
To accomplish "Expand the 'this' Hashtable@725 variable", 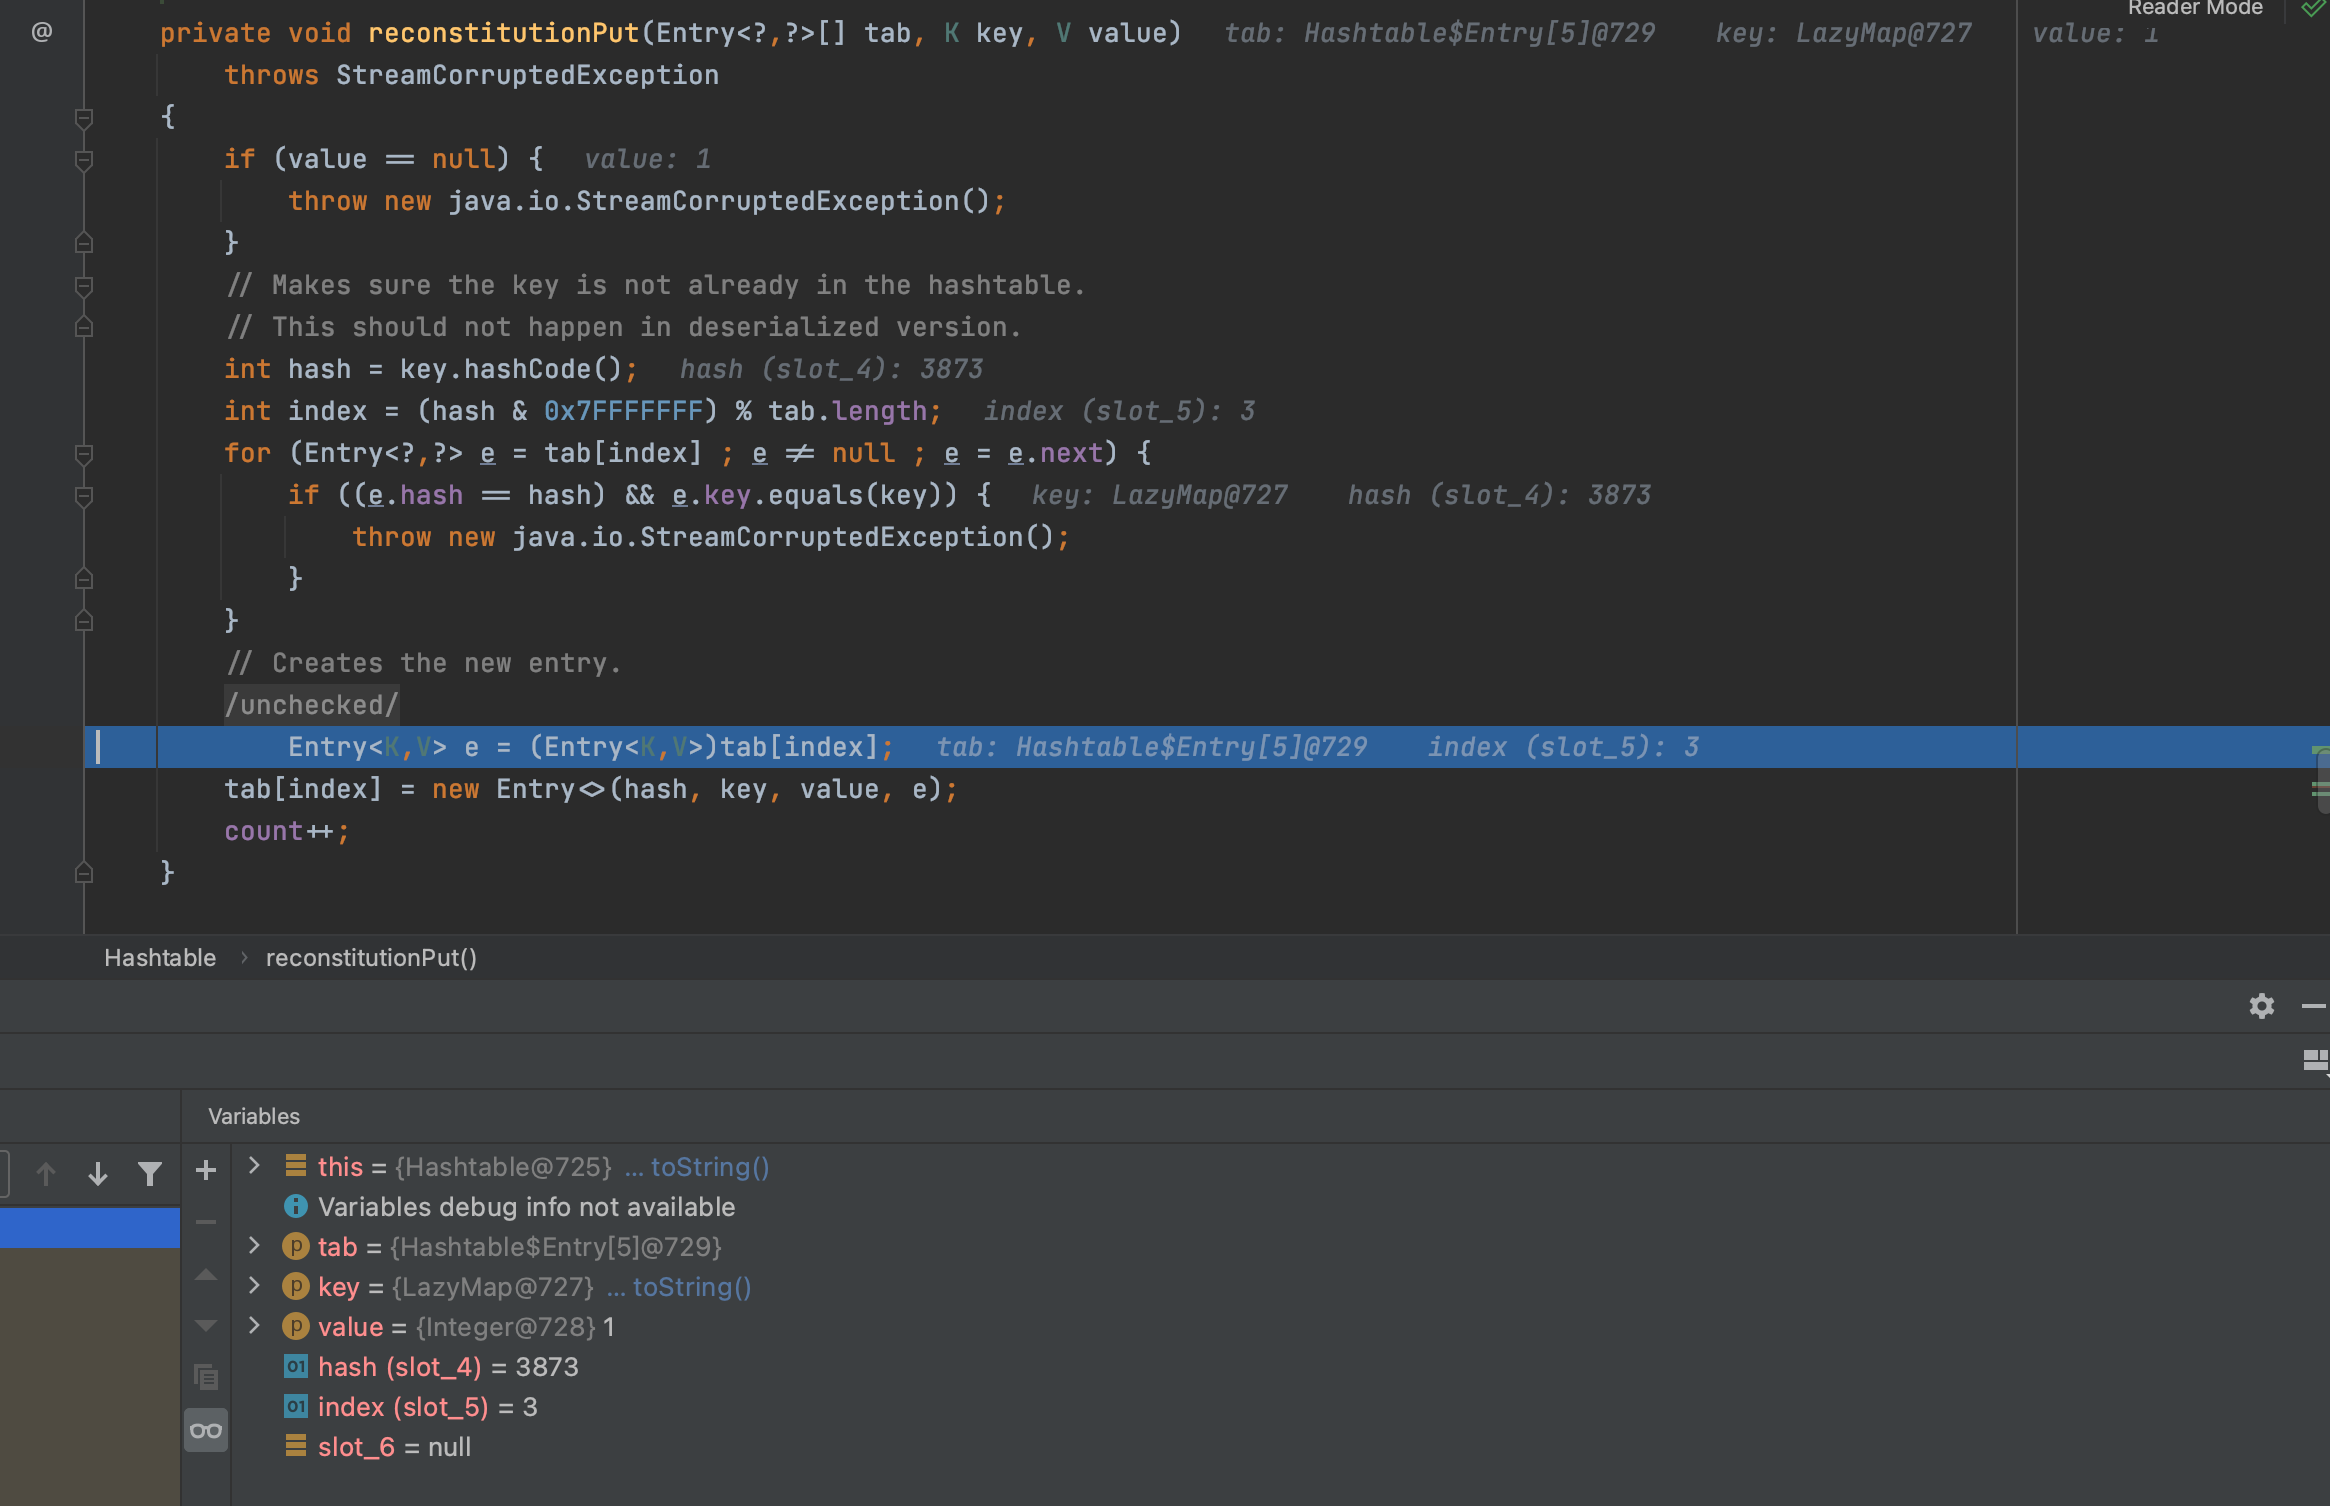I will point(254,1166).
